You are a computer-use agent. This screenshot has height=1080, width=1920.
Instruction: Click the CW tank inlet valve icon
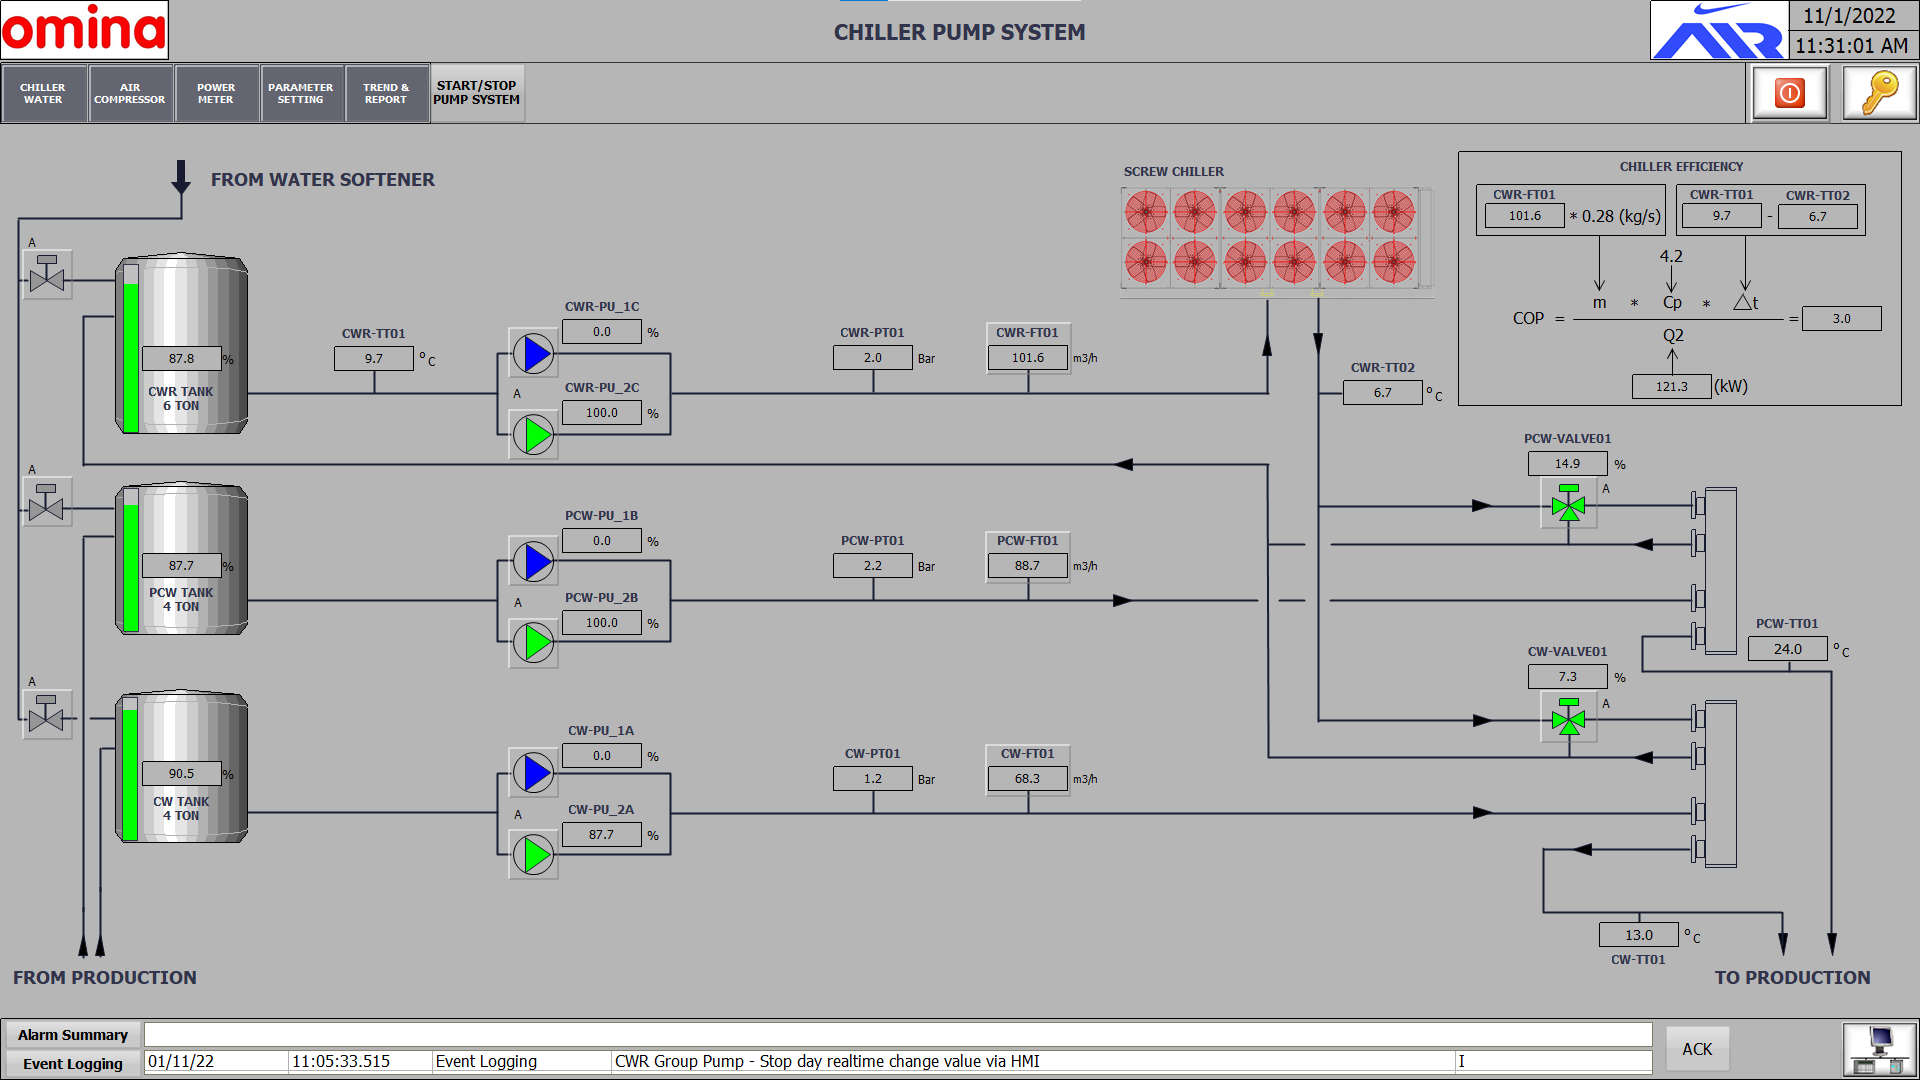pyautogui.click(x=47, y=714)
